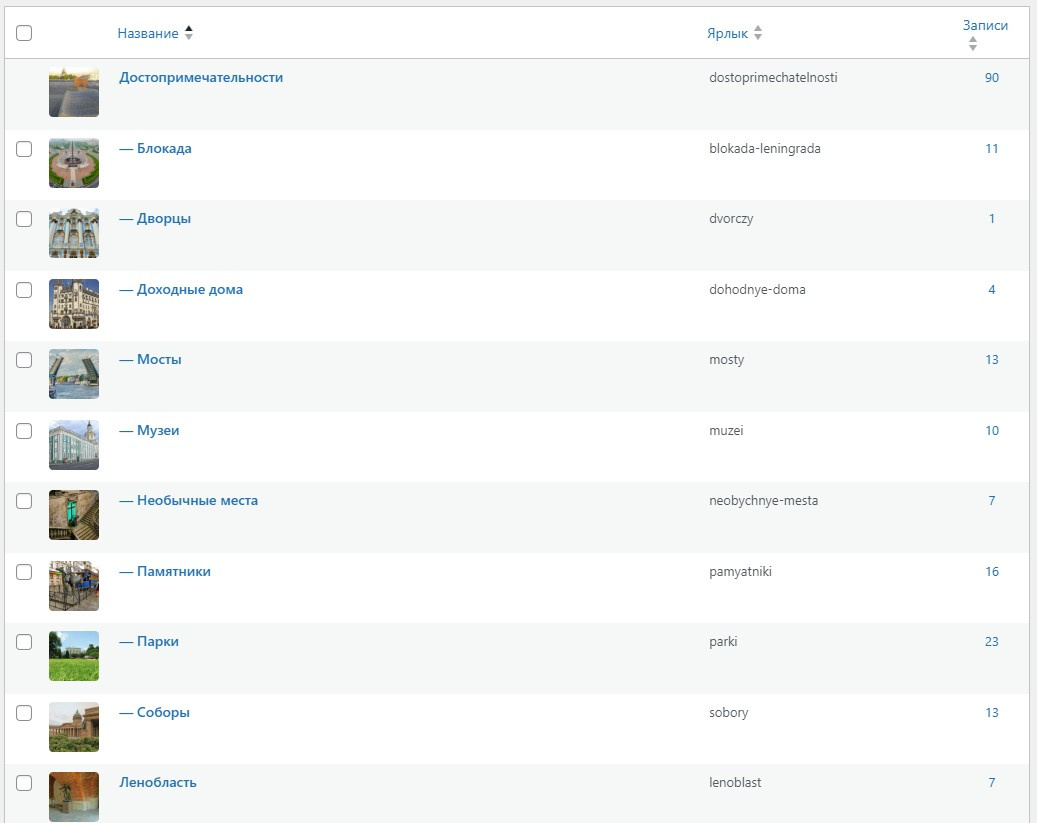Open the 23 posts count for Парки
This screenshot has height=823, width=1037.
pos(992,642)
